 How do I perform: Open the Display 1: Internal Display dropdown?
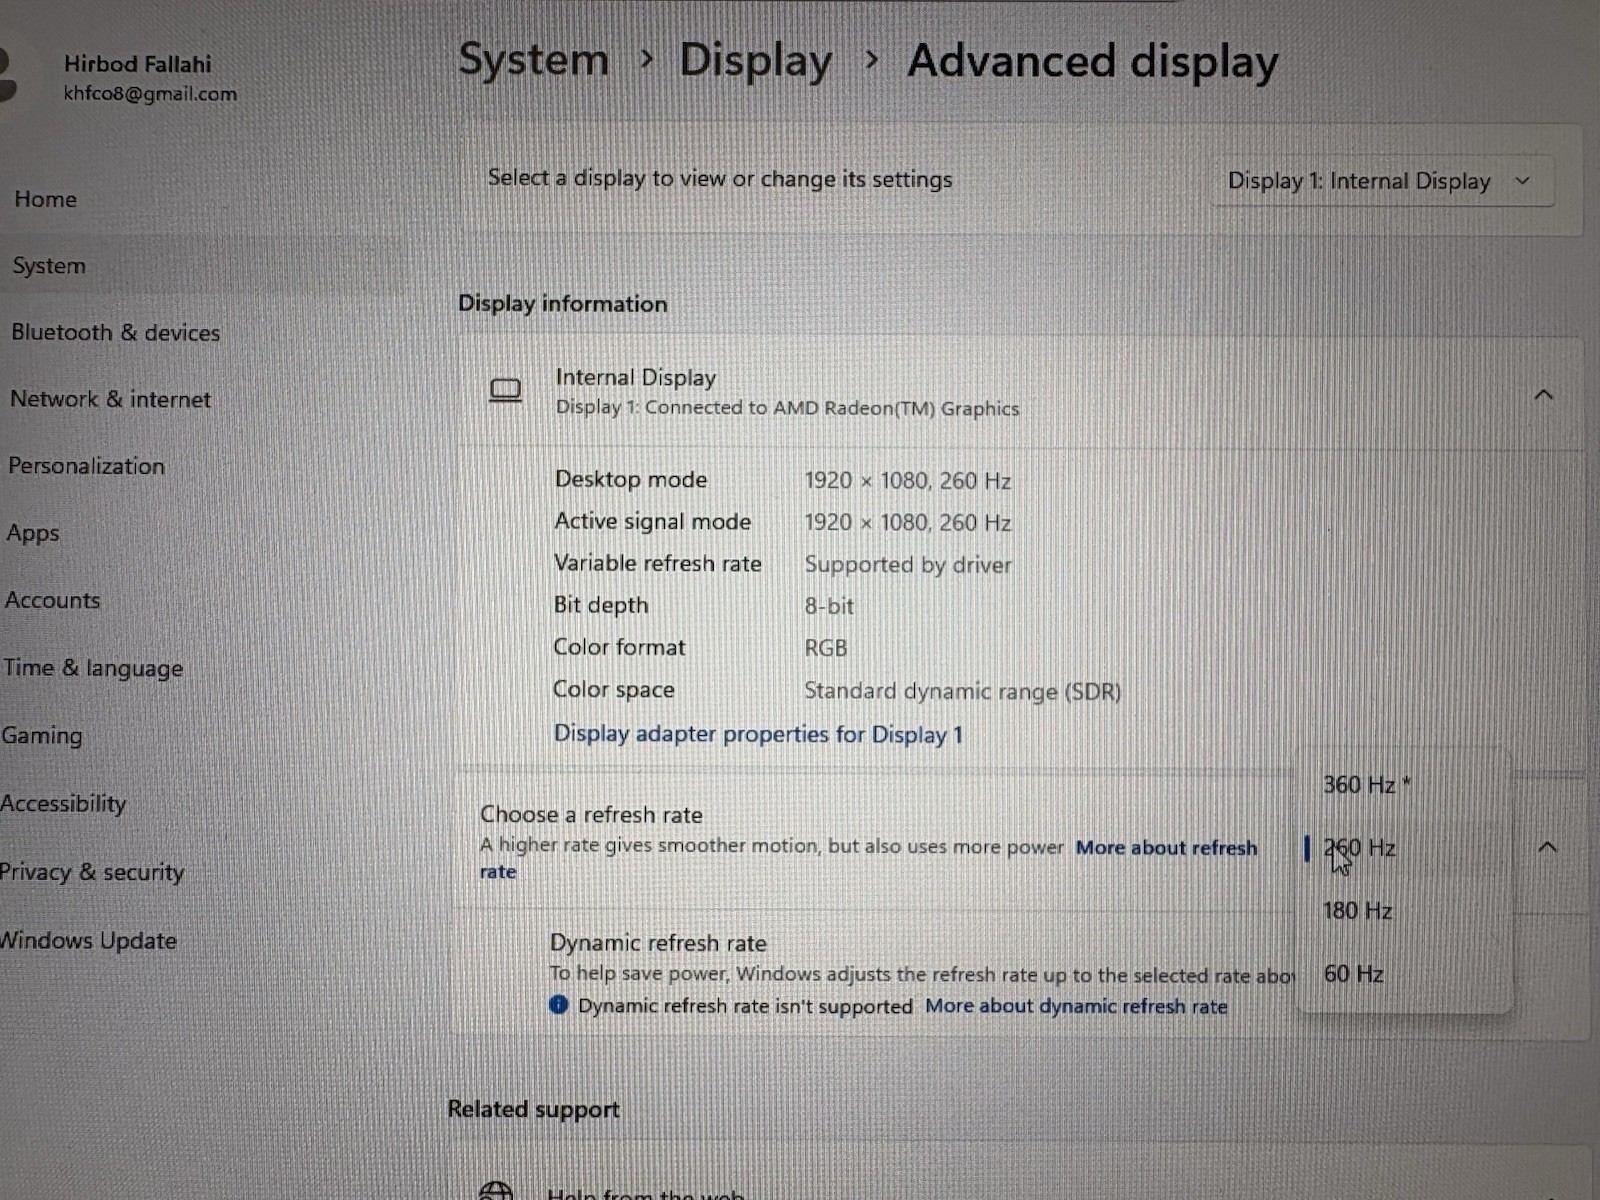click(1381, 181)
